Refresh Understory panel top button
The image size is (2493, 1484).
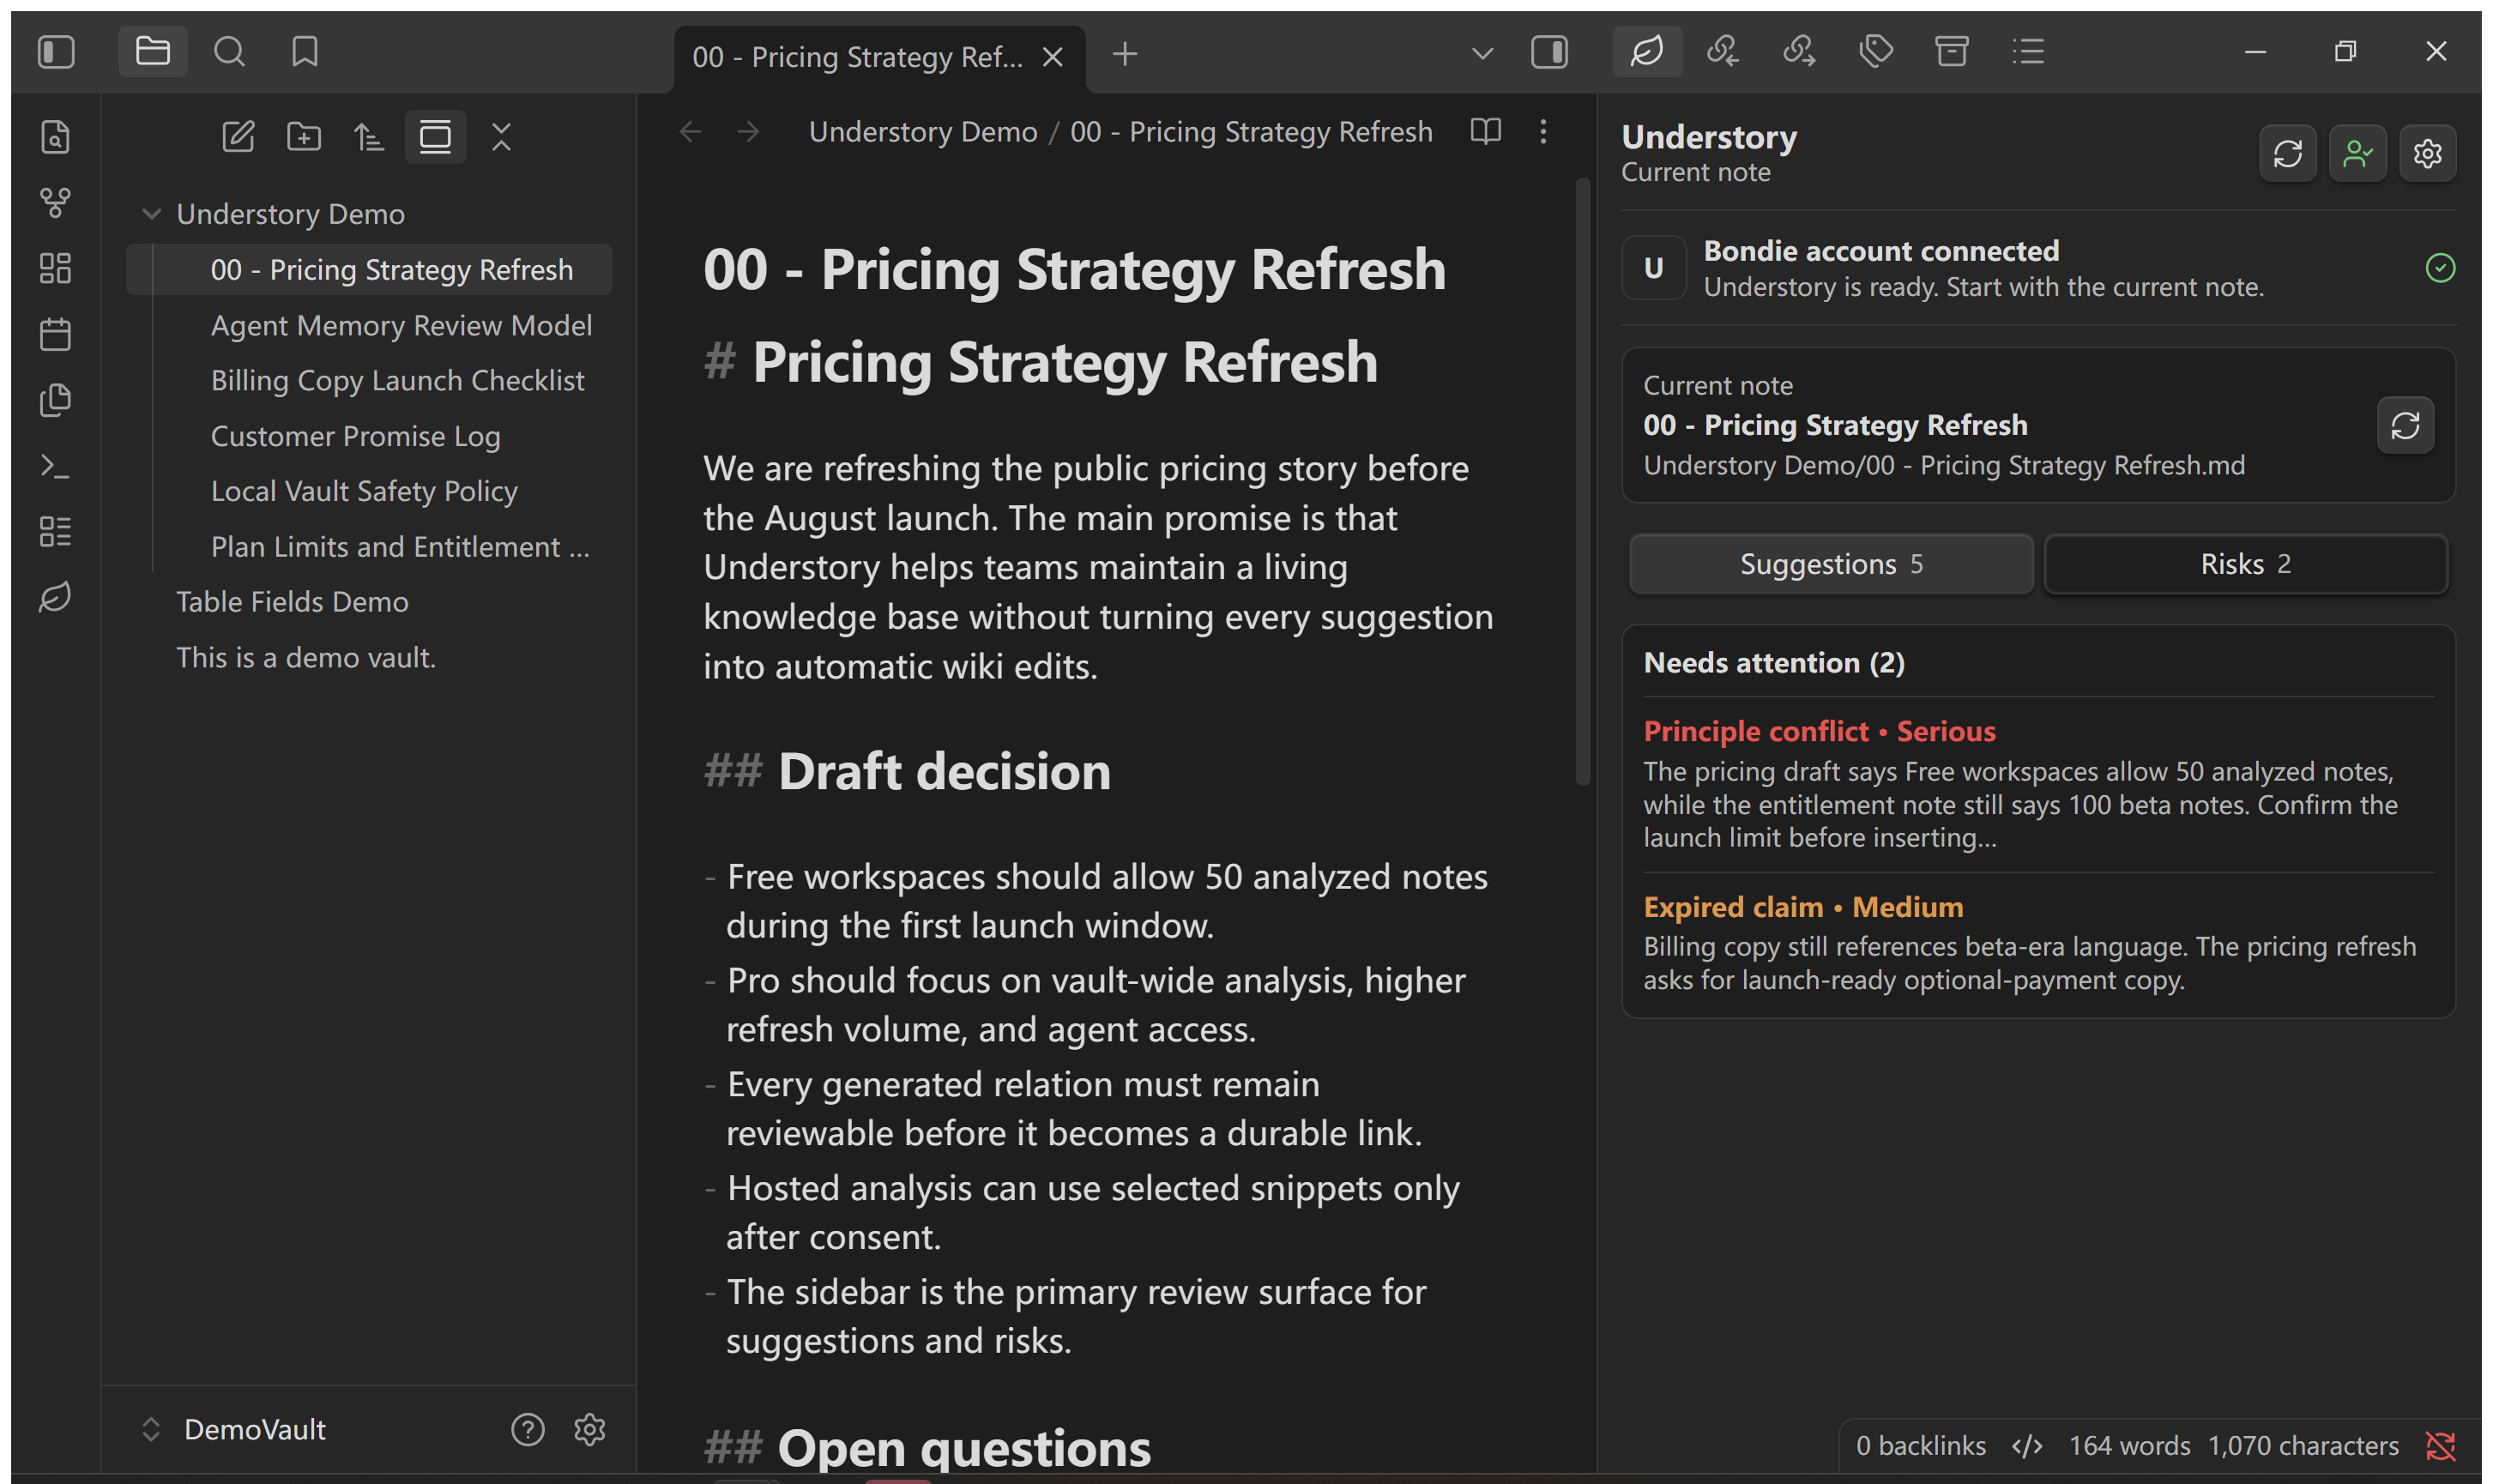tap(2288, 153)
